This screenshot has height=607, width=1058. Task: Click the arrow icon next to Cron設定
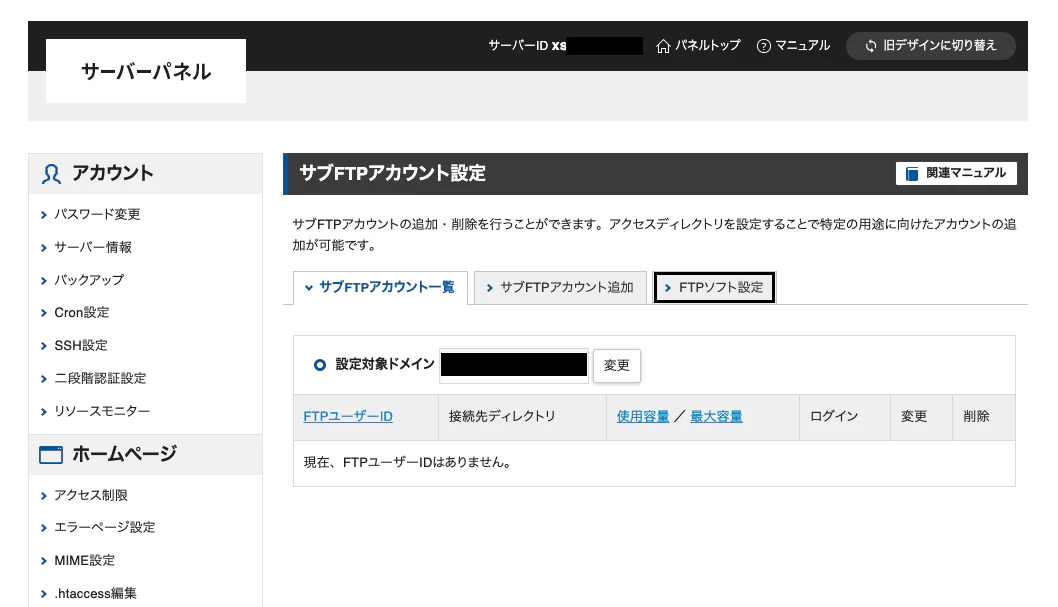(x=43, y=312)
